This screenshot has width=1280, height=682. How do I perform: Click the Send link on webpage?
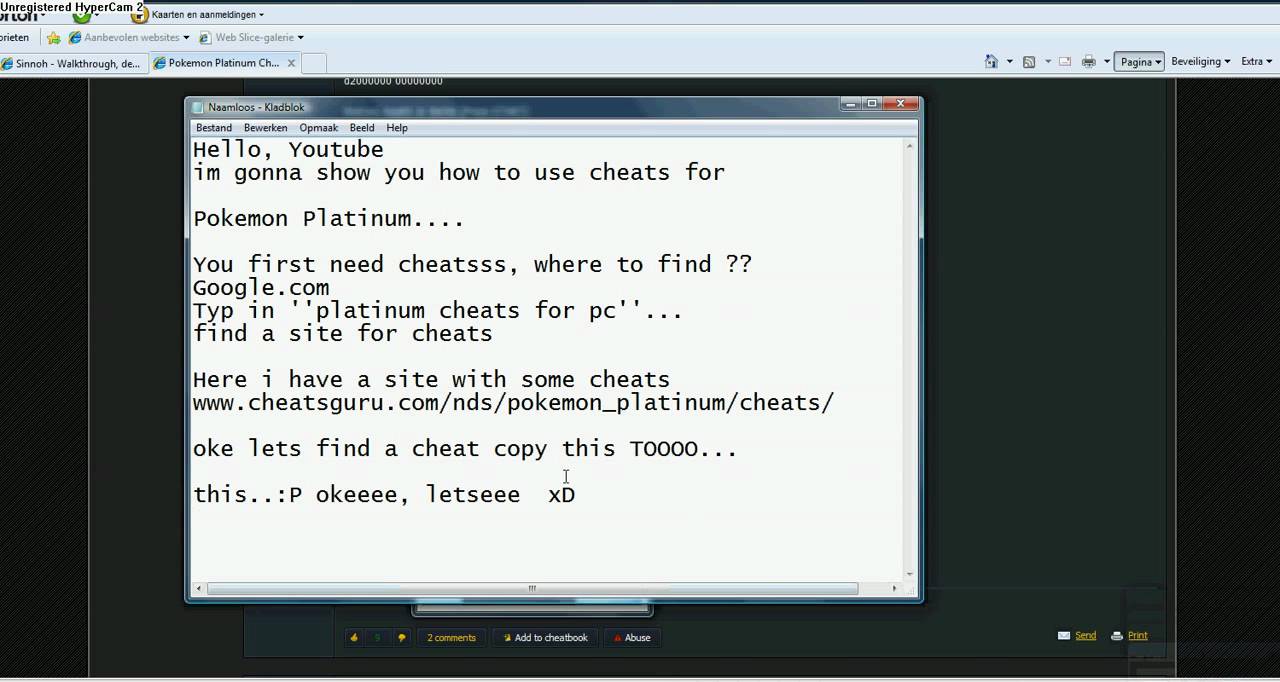[x=1085, y=635]
